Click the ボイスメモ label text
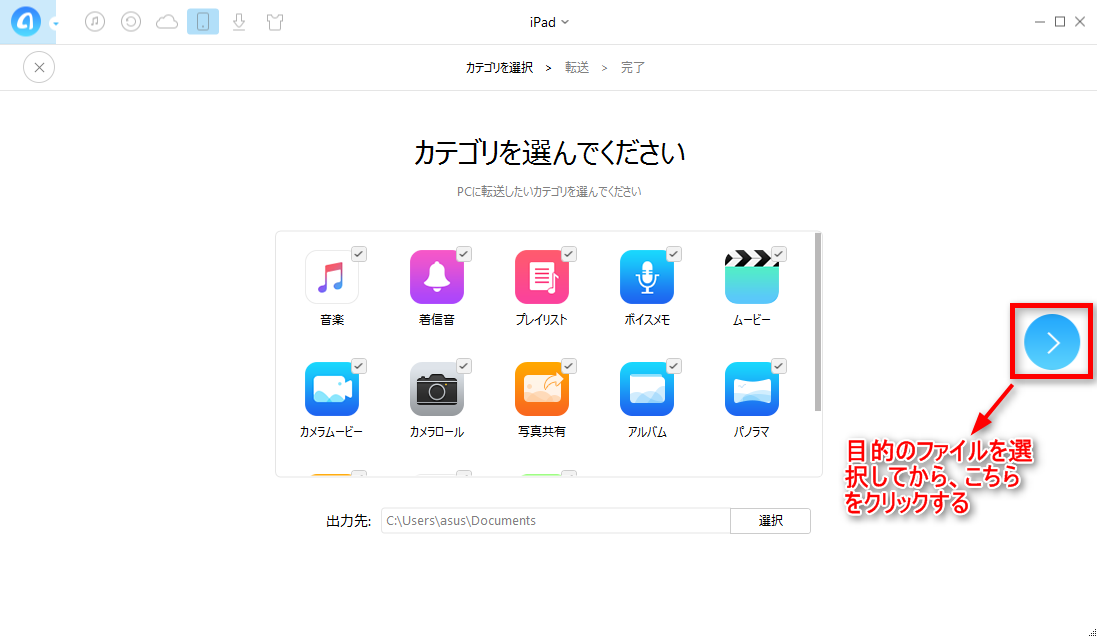Viewport: 1097px width, 638px height. pyautogui.click(x=646, y=320)
